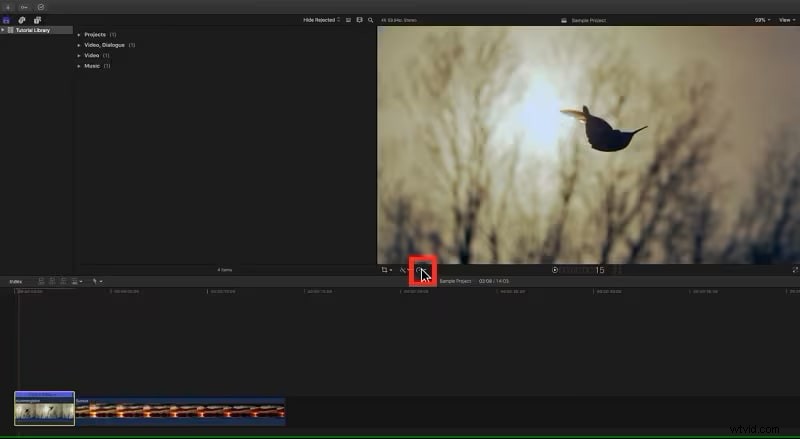Select the hummingbird clip in timeline

click(44, 408)
